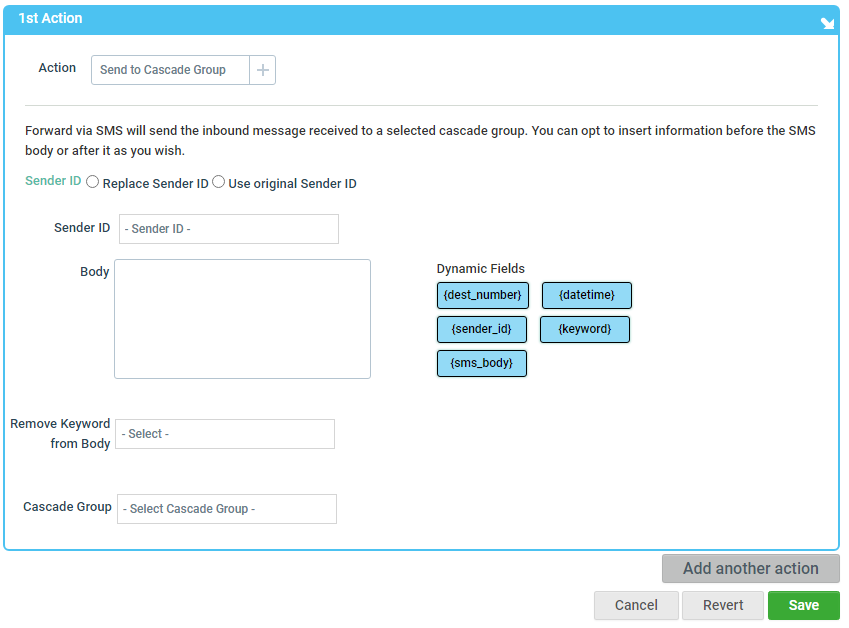Click the Body field label
This screenshot has width=849, height=628.
tap(95, 272)
